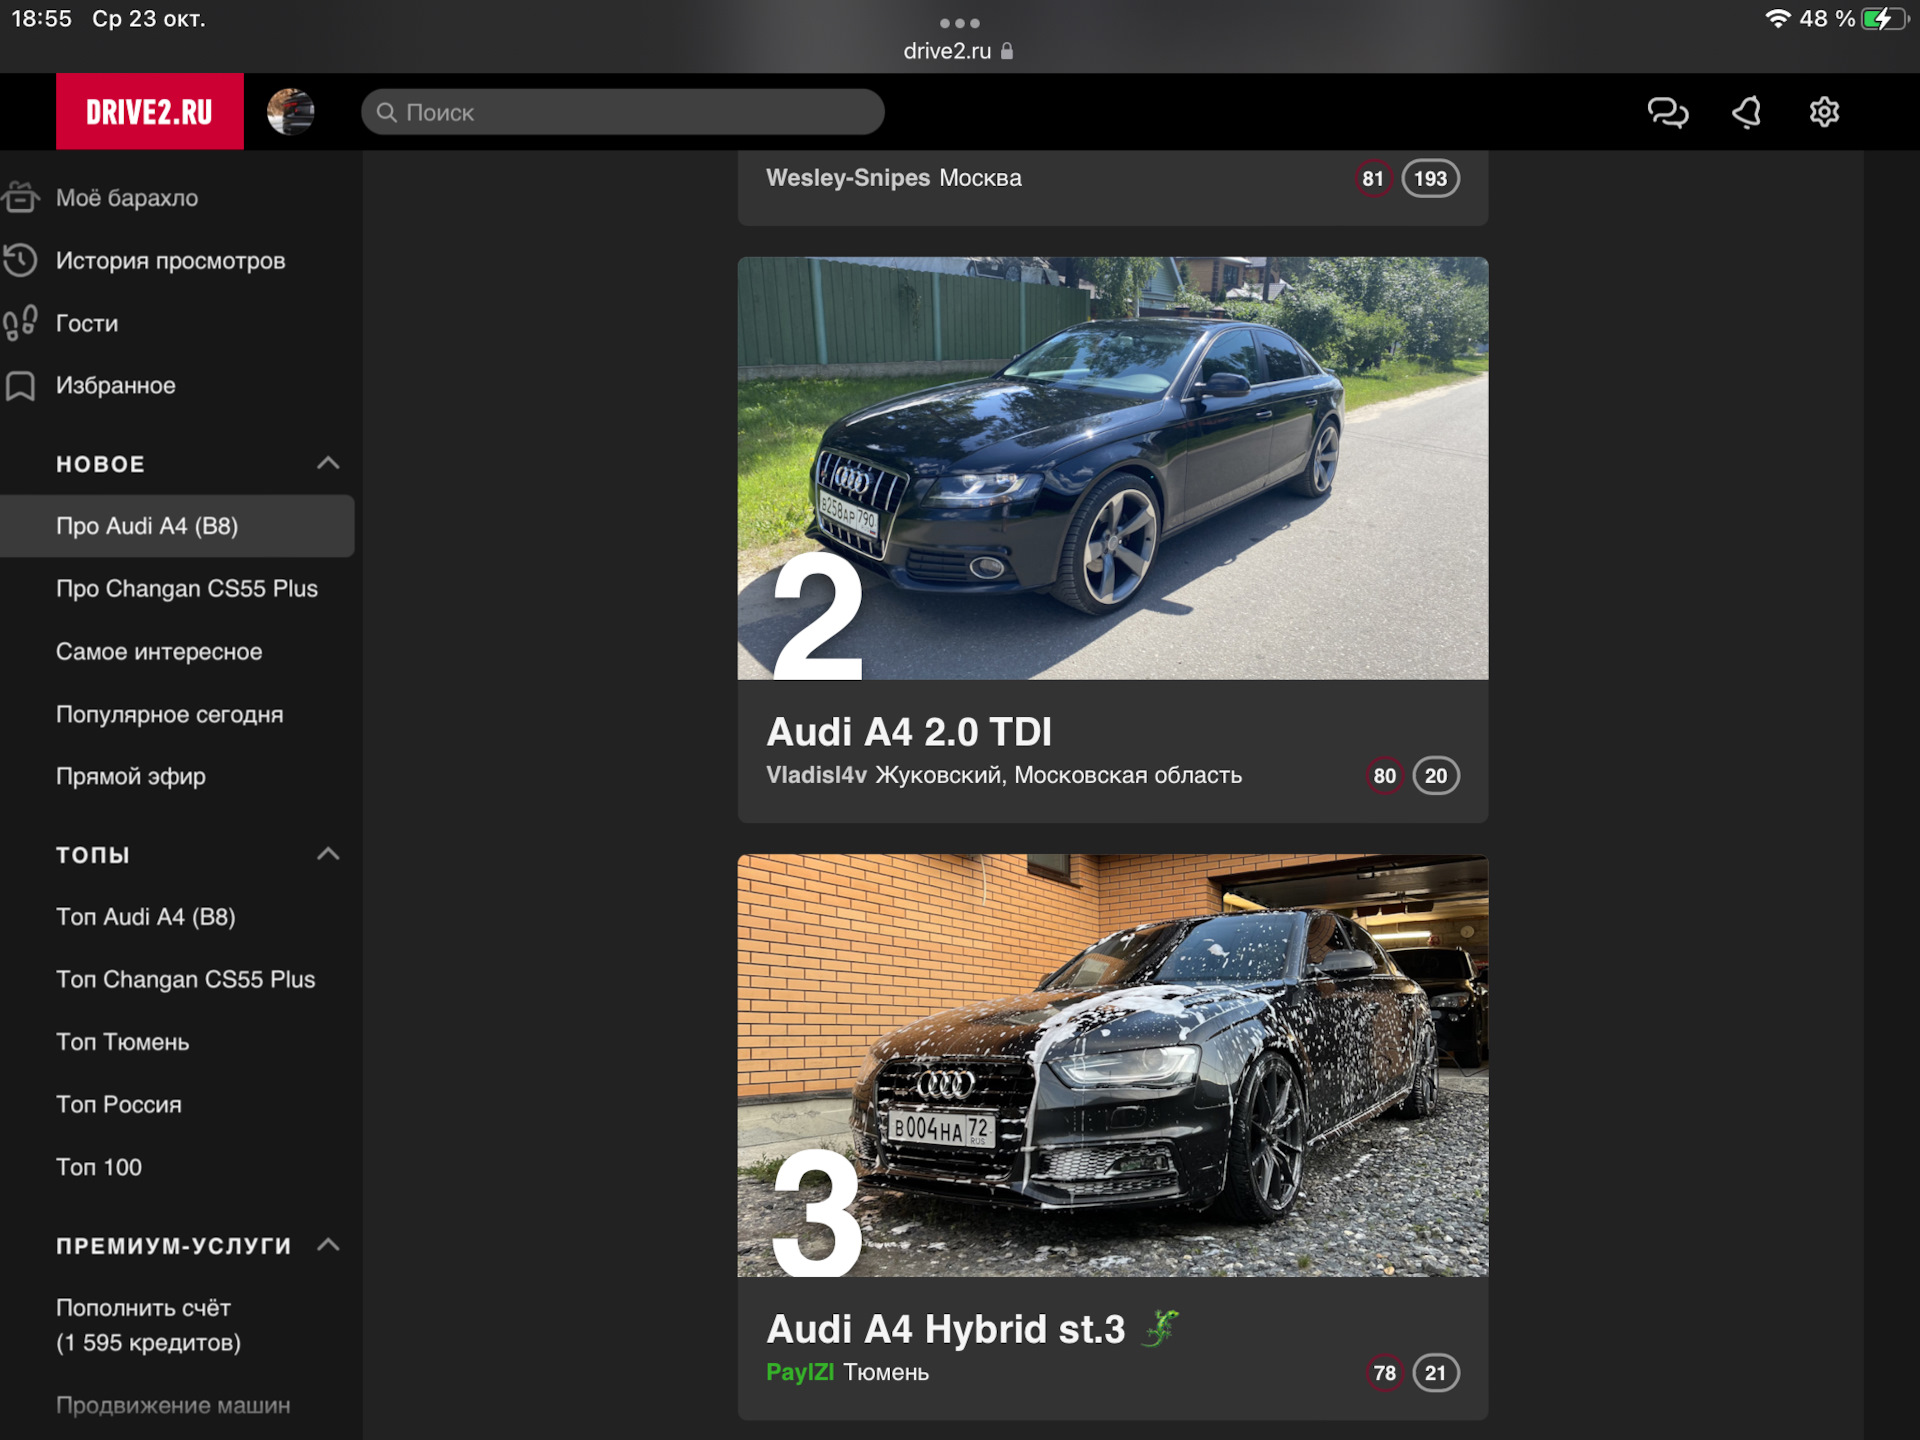Collapse the НОВОЕ section
The image size is (1920, 1440).
(x=328, y=463)
